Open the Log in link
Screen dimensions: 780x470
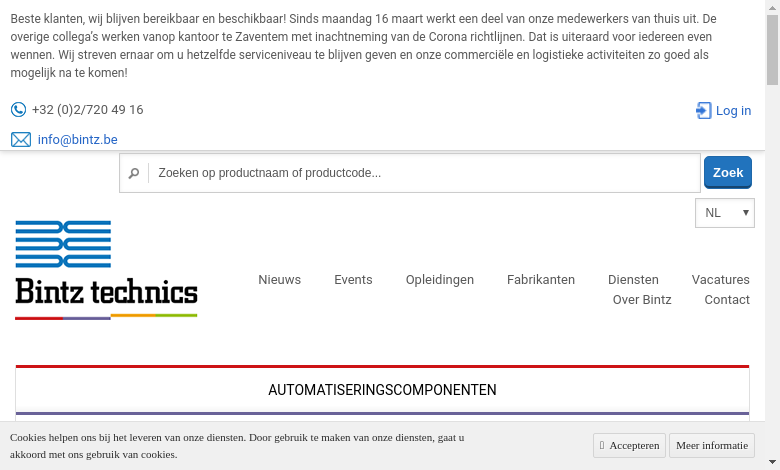tap(733, 111)
